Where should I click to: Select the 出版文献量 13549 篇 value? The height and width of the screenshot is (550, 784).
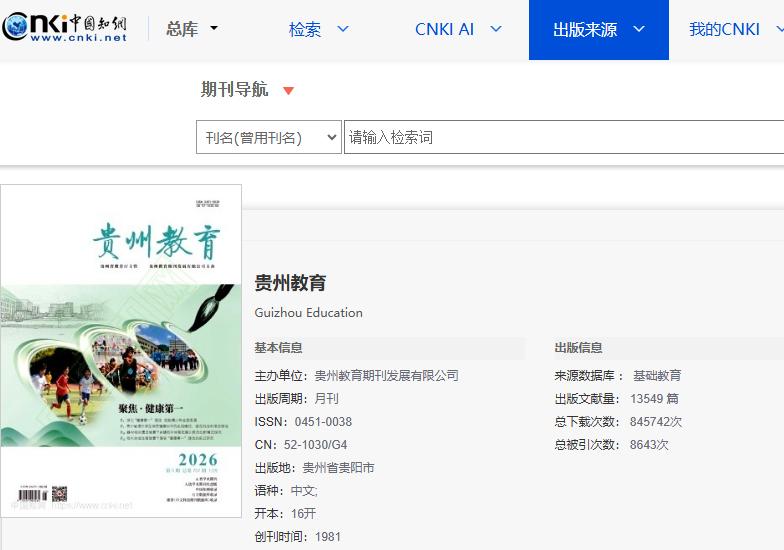tap(654, 398)
